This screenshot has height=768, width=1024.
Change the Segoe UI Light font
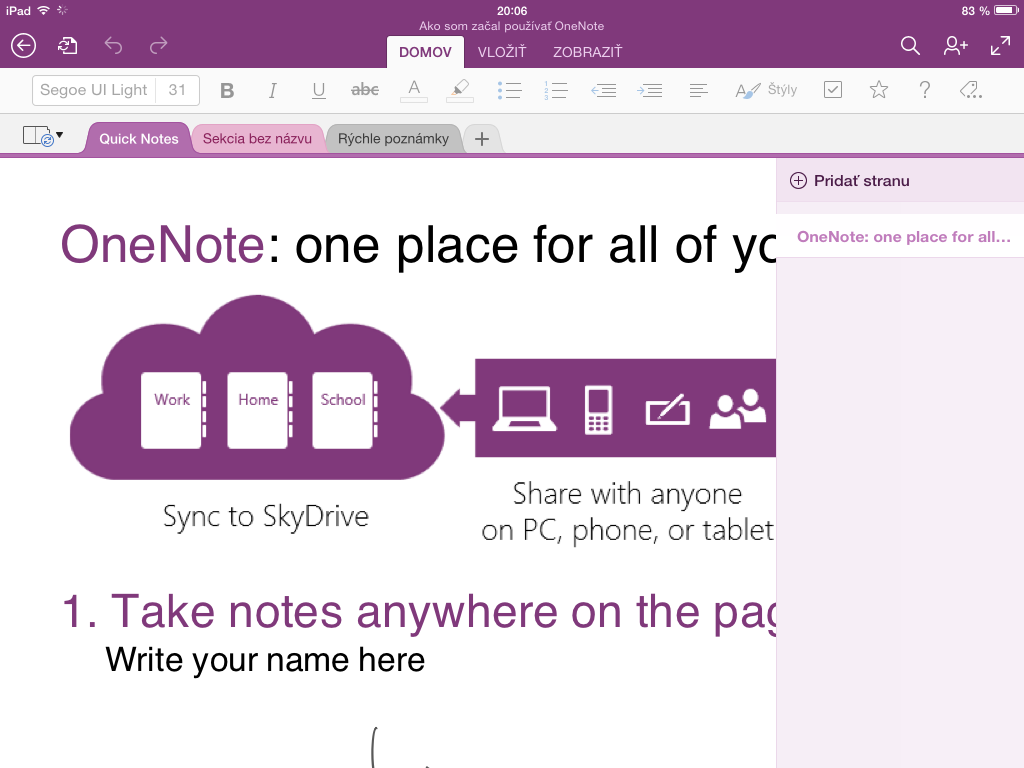pos(94,90)
